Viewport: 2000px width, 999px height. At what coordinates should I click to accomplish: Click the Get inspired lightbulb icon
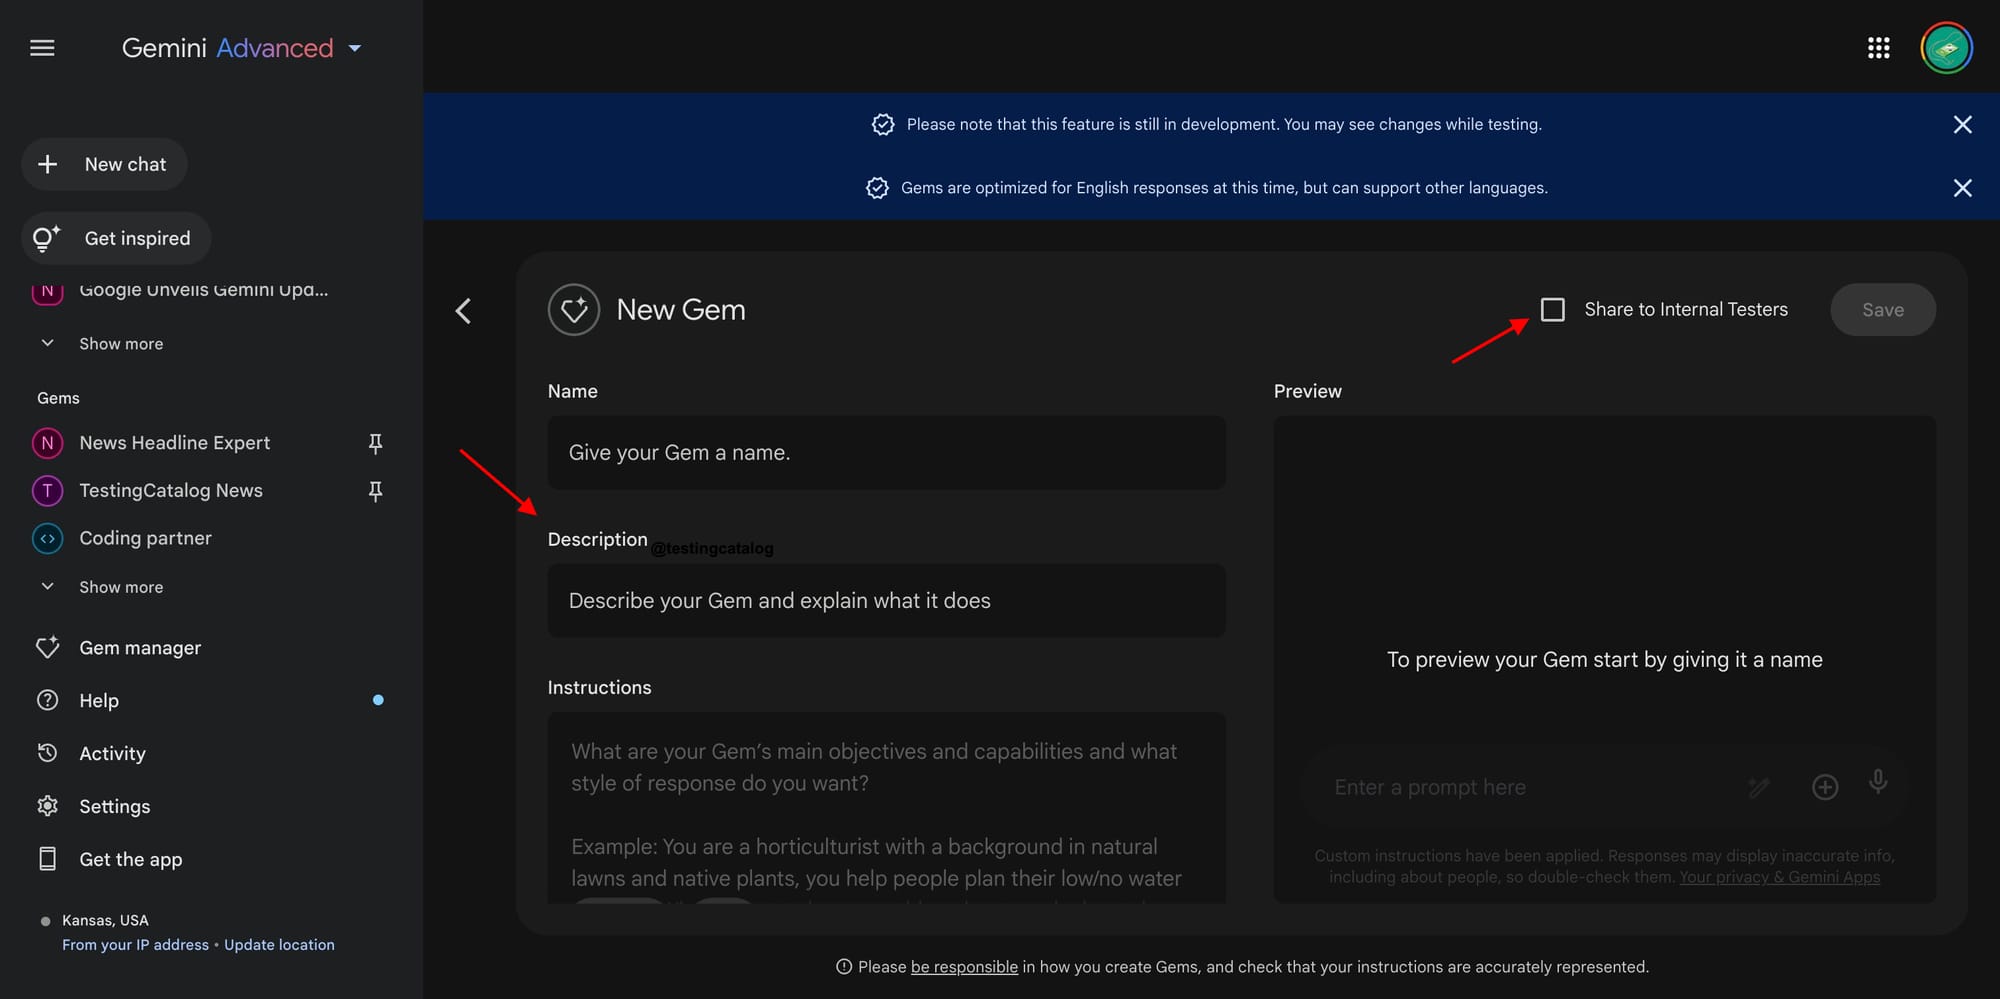click(46, 238)
